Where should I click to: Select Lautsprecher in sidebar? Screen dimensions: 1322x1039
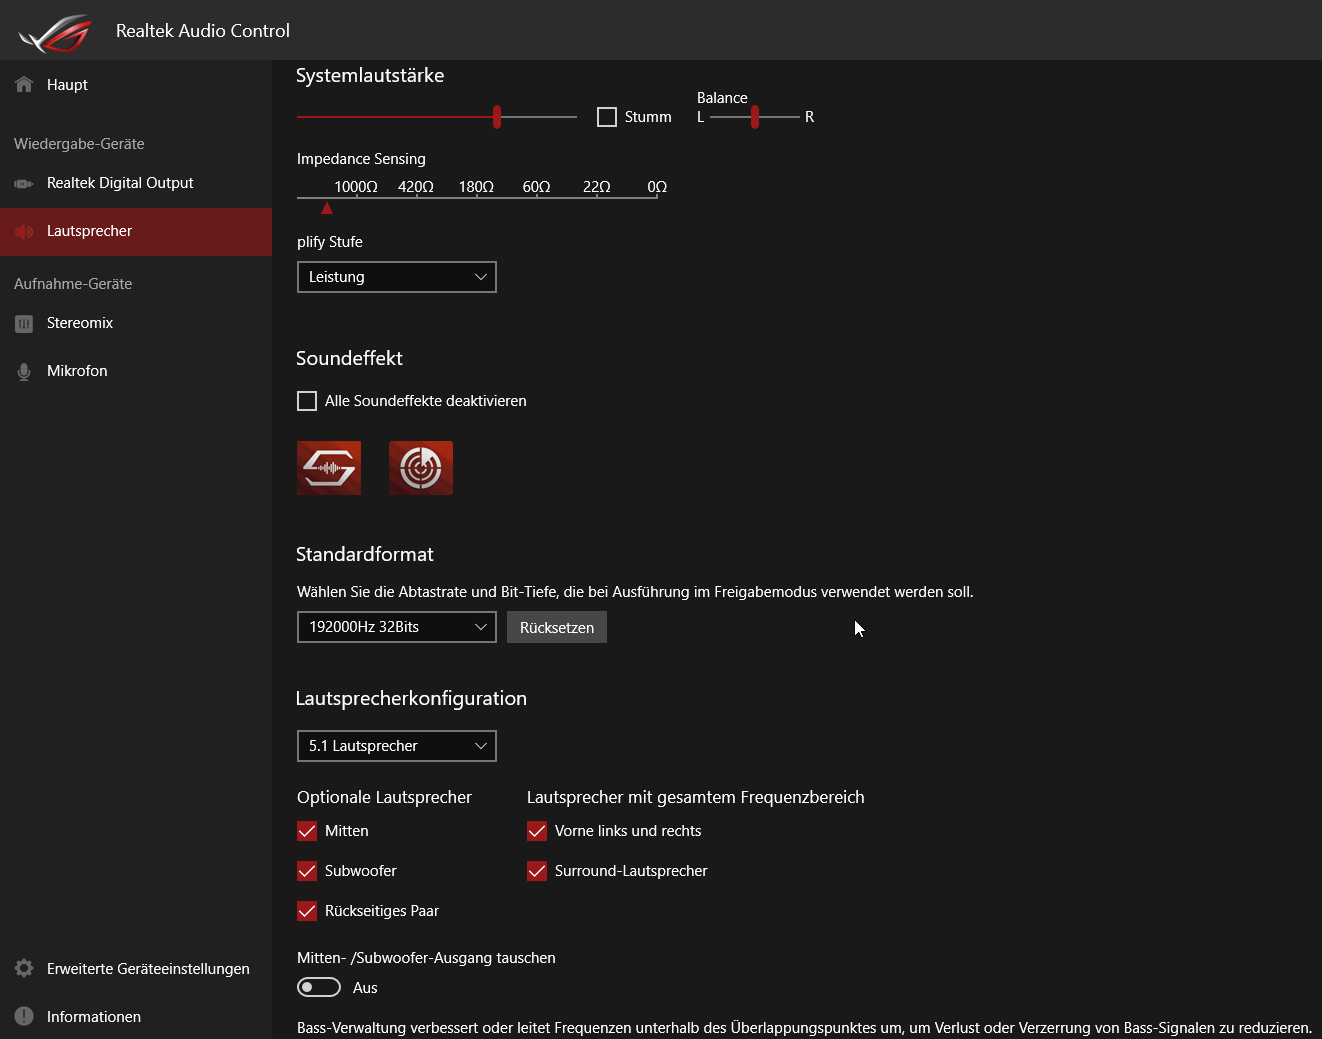coord(136,232)
